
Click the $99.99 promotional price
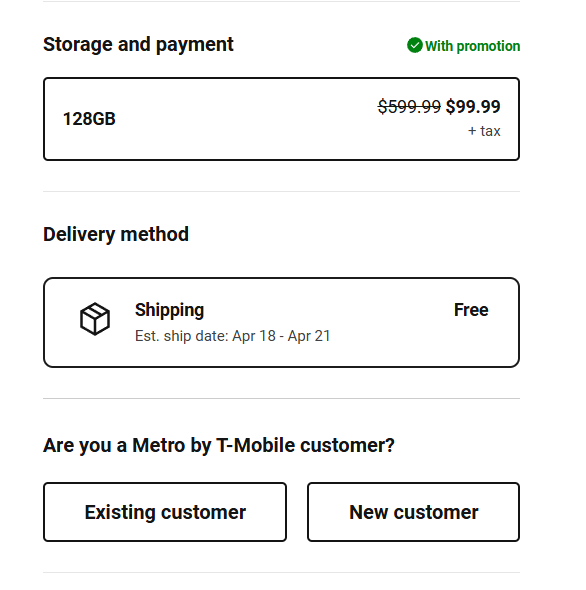point(473,106)
